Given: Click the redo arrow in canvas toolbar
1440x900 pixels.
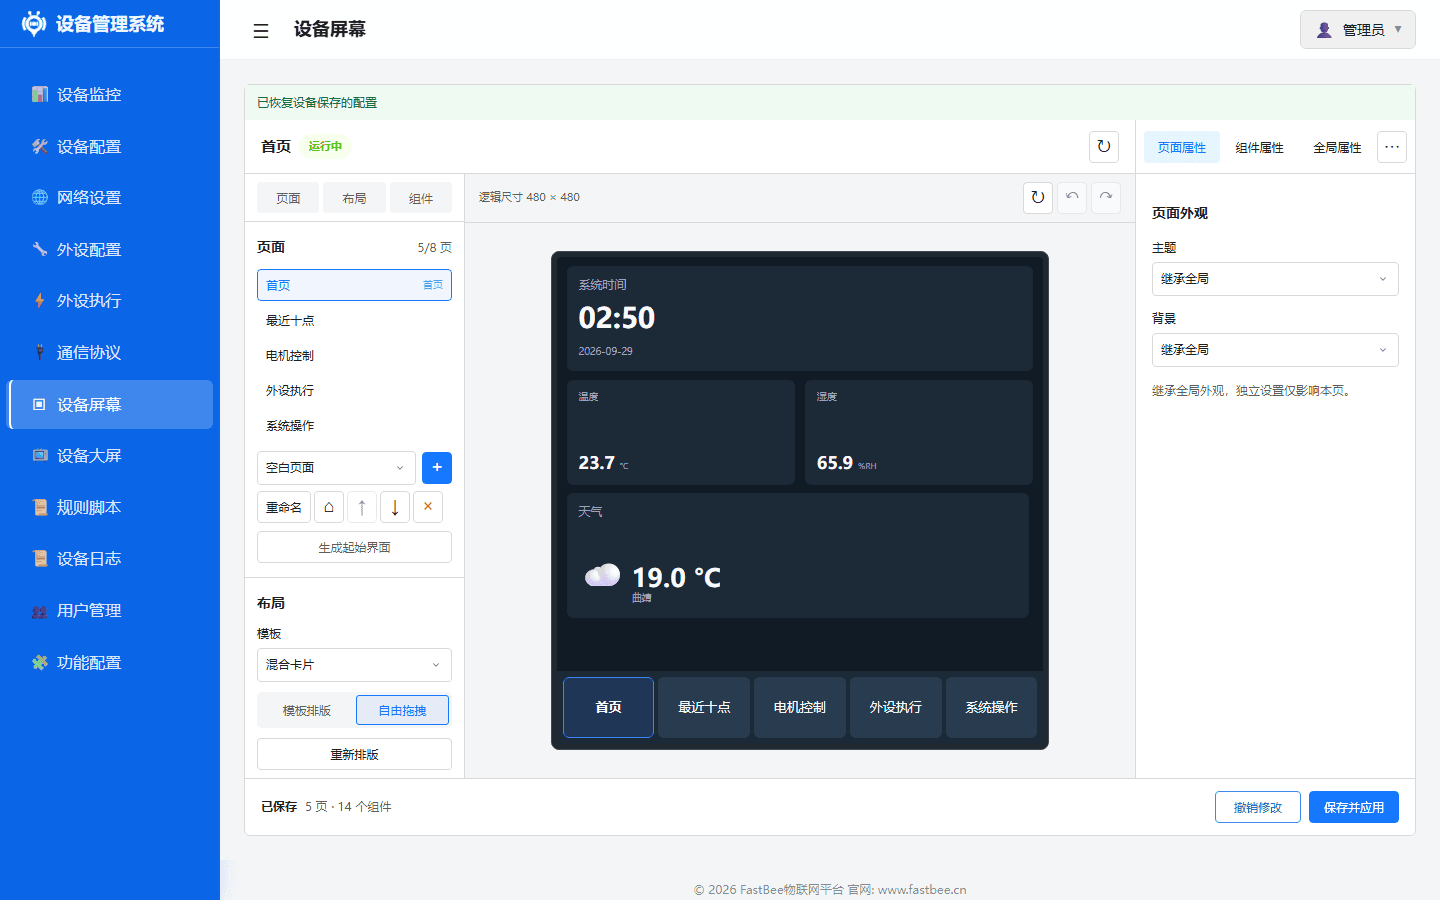Looking at the screenshot, I should point(1106,197).
